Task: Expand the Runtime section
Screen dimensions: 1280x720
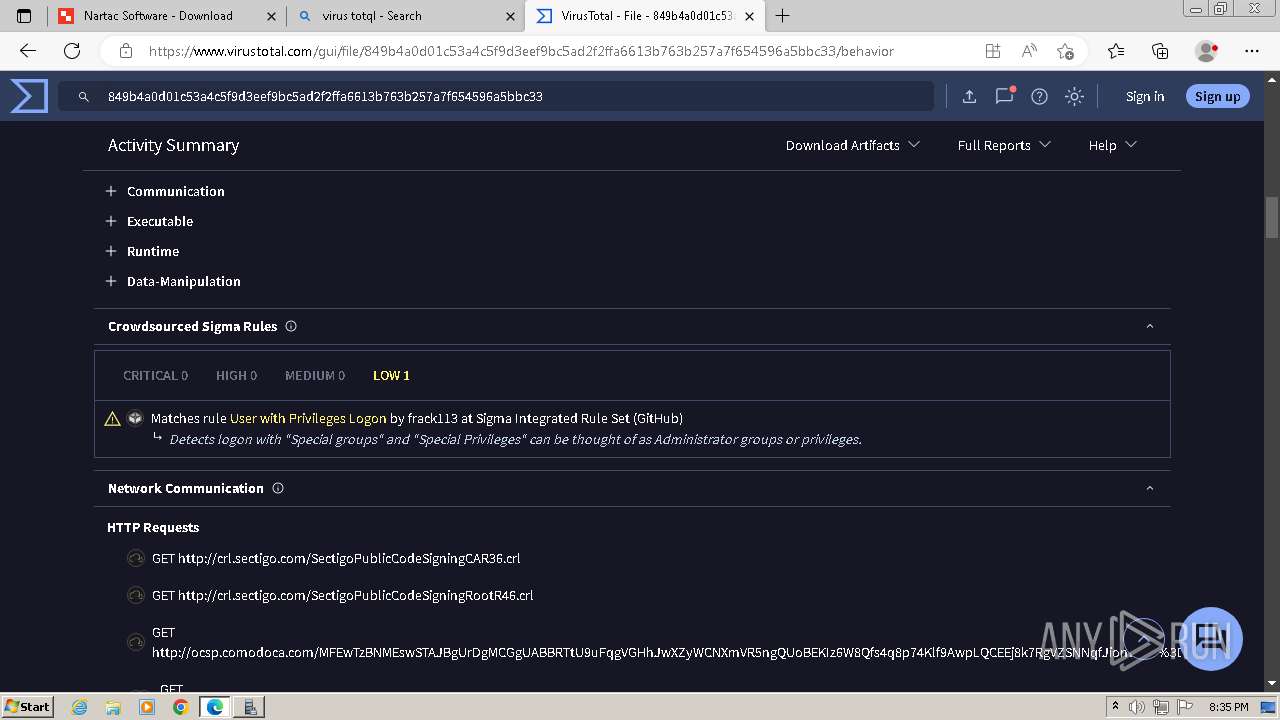Action: (142, 251)
